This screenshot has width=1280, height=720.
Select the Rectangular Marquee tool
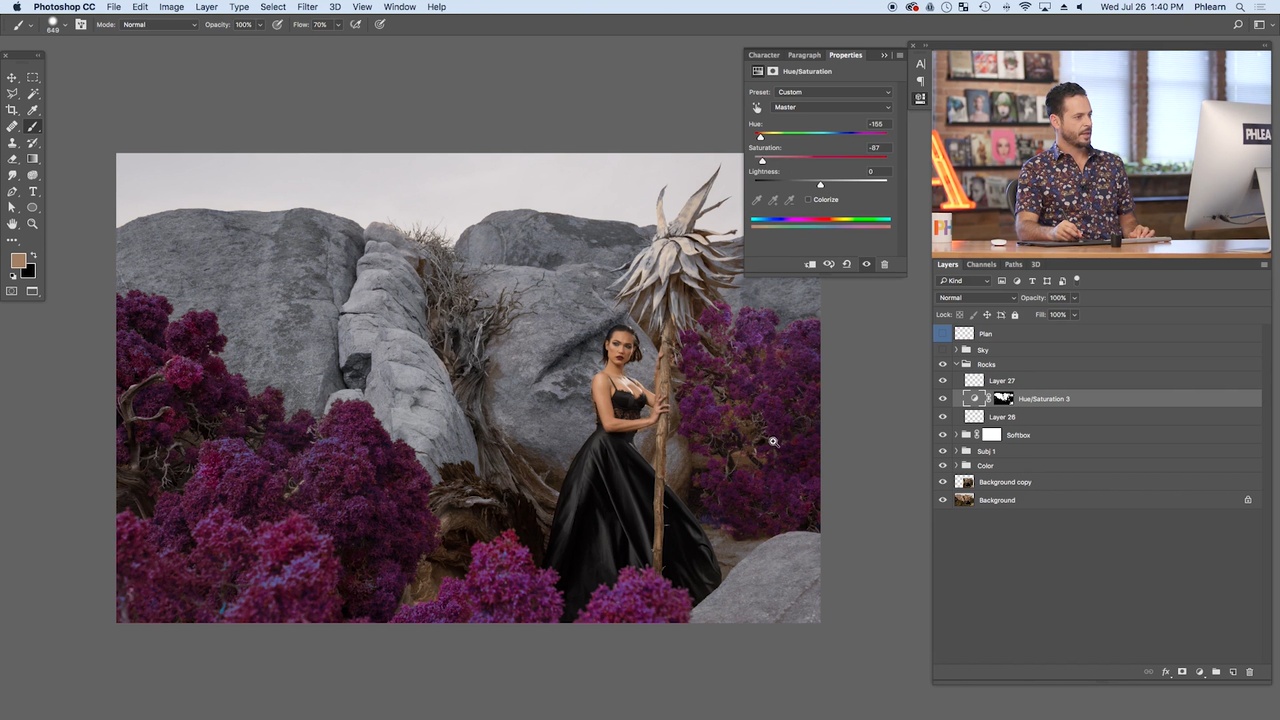click(33, 77)
